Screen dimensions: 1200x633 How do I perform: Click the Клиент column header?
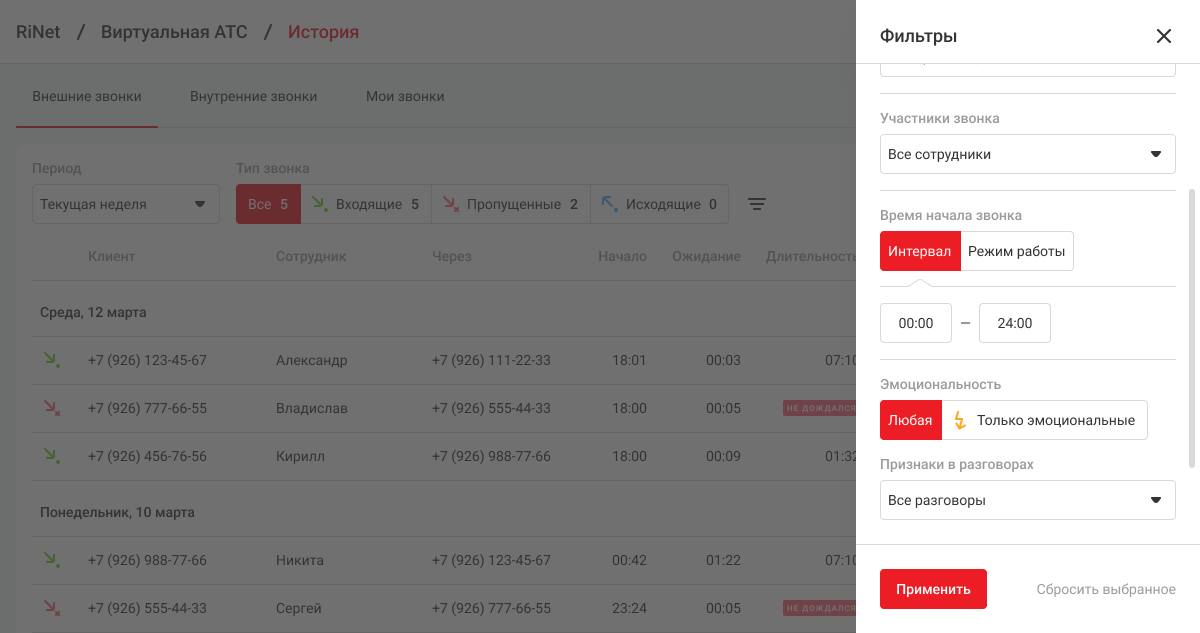click(x=111, y=256)
